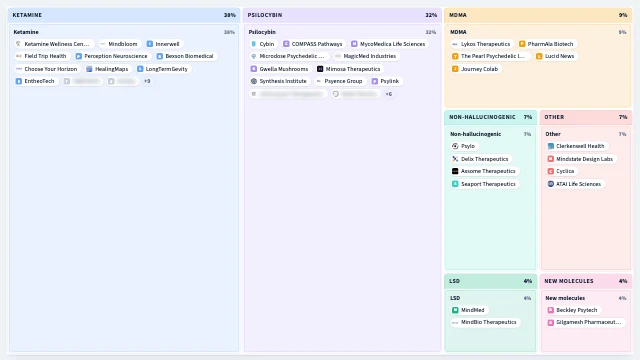
Task: Select the NON-HALLUCINOGENIC category header
Action: point(491,117)
